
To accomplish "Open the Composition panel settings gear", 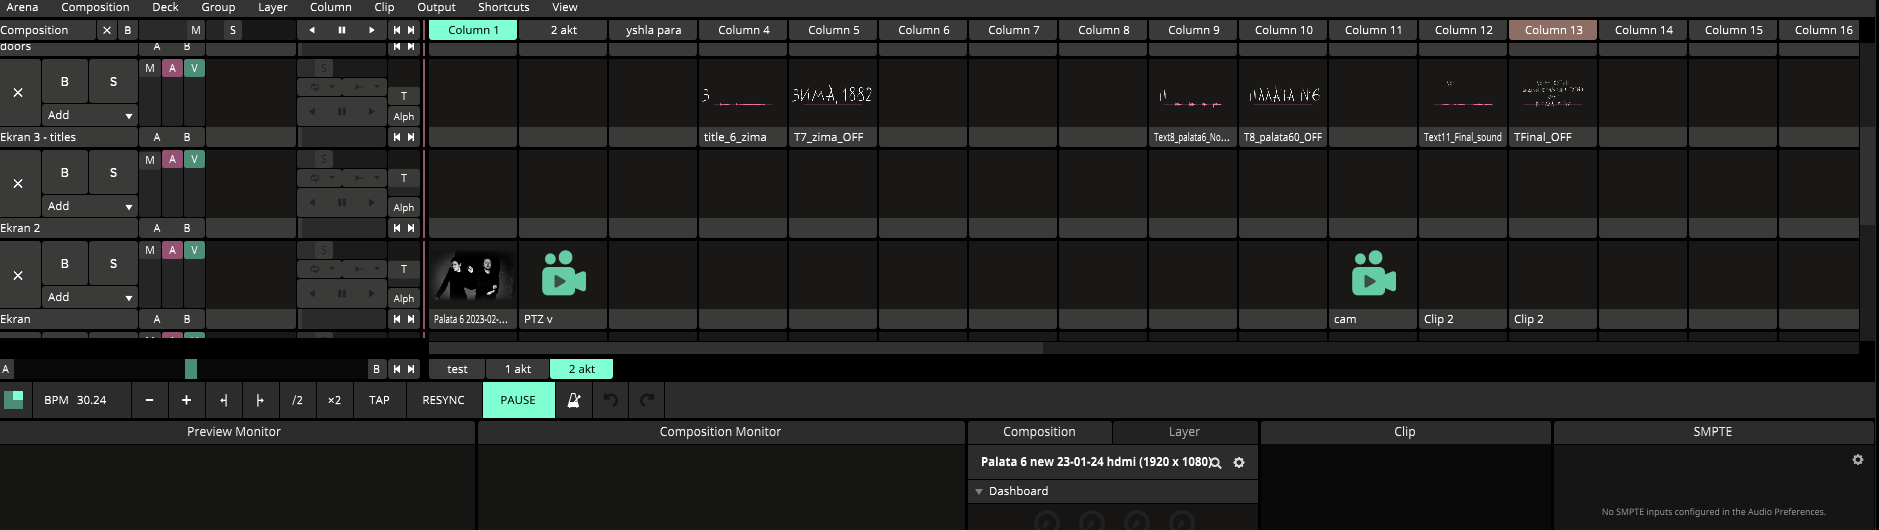I will click(x=1239, y=463).
